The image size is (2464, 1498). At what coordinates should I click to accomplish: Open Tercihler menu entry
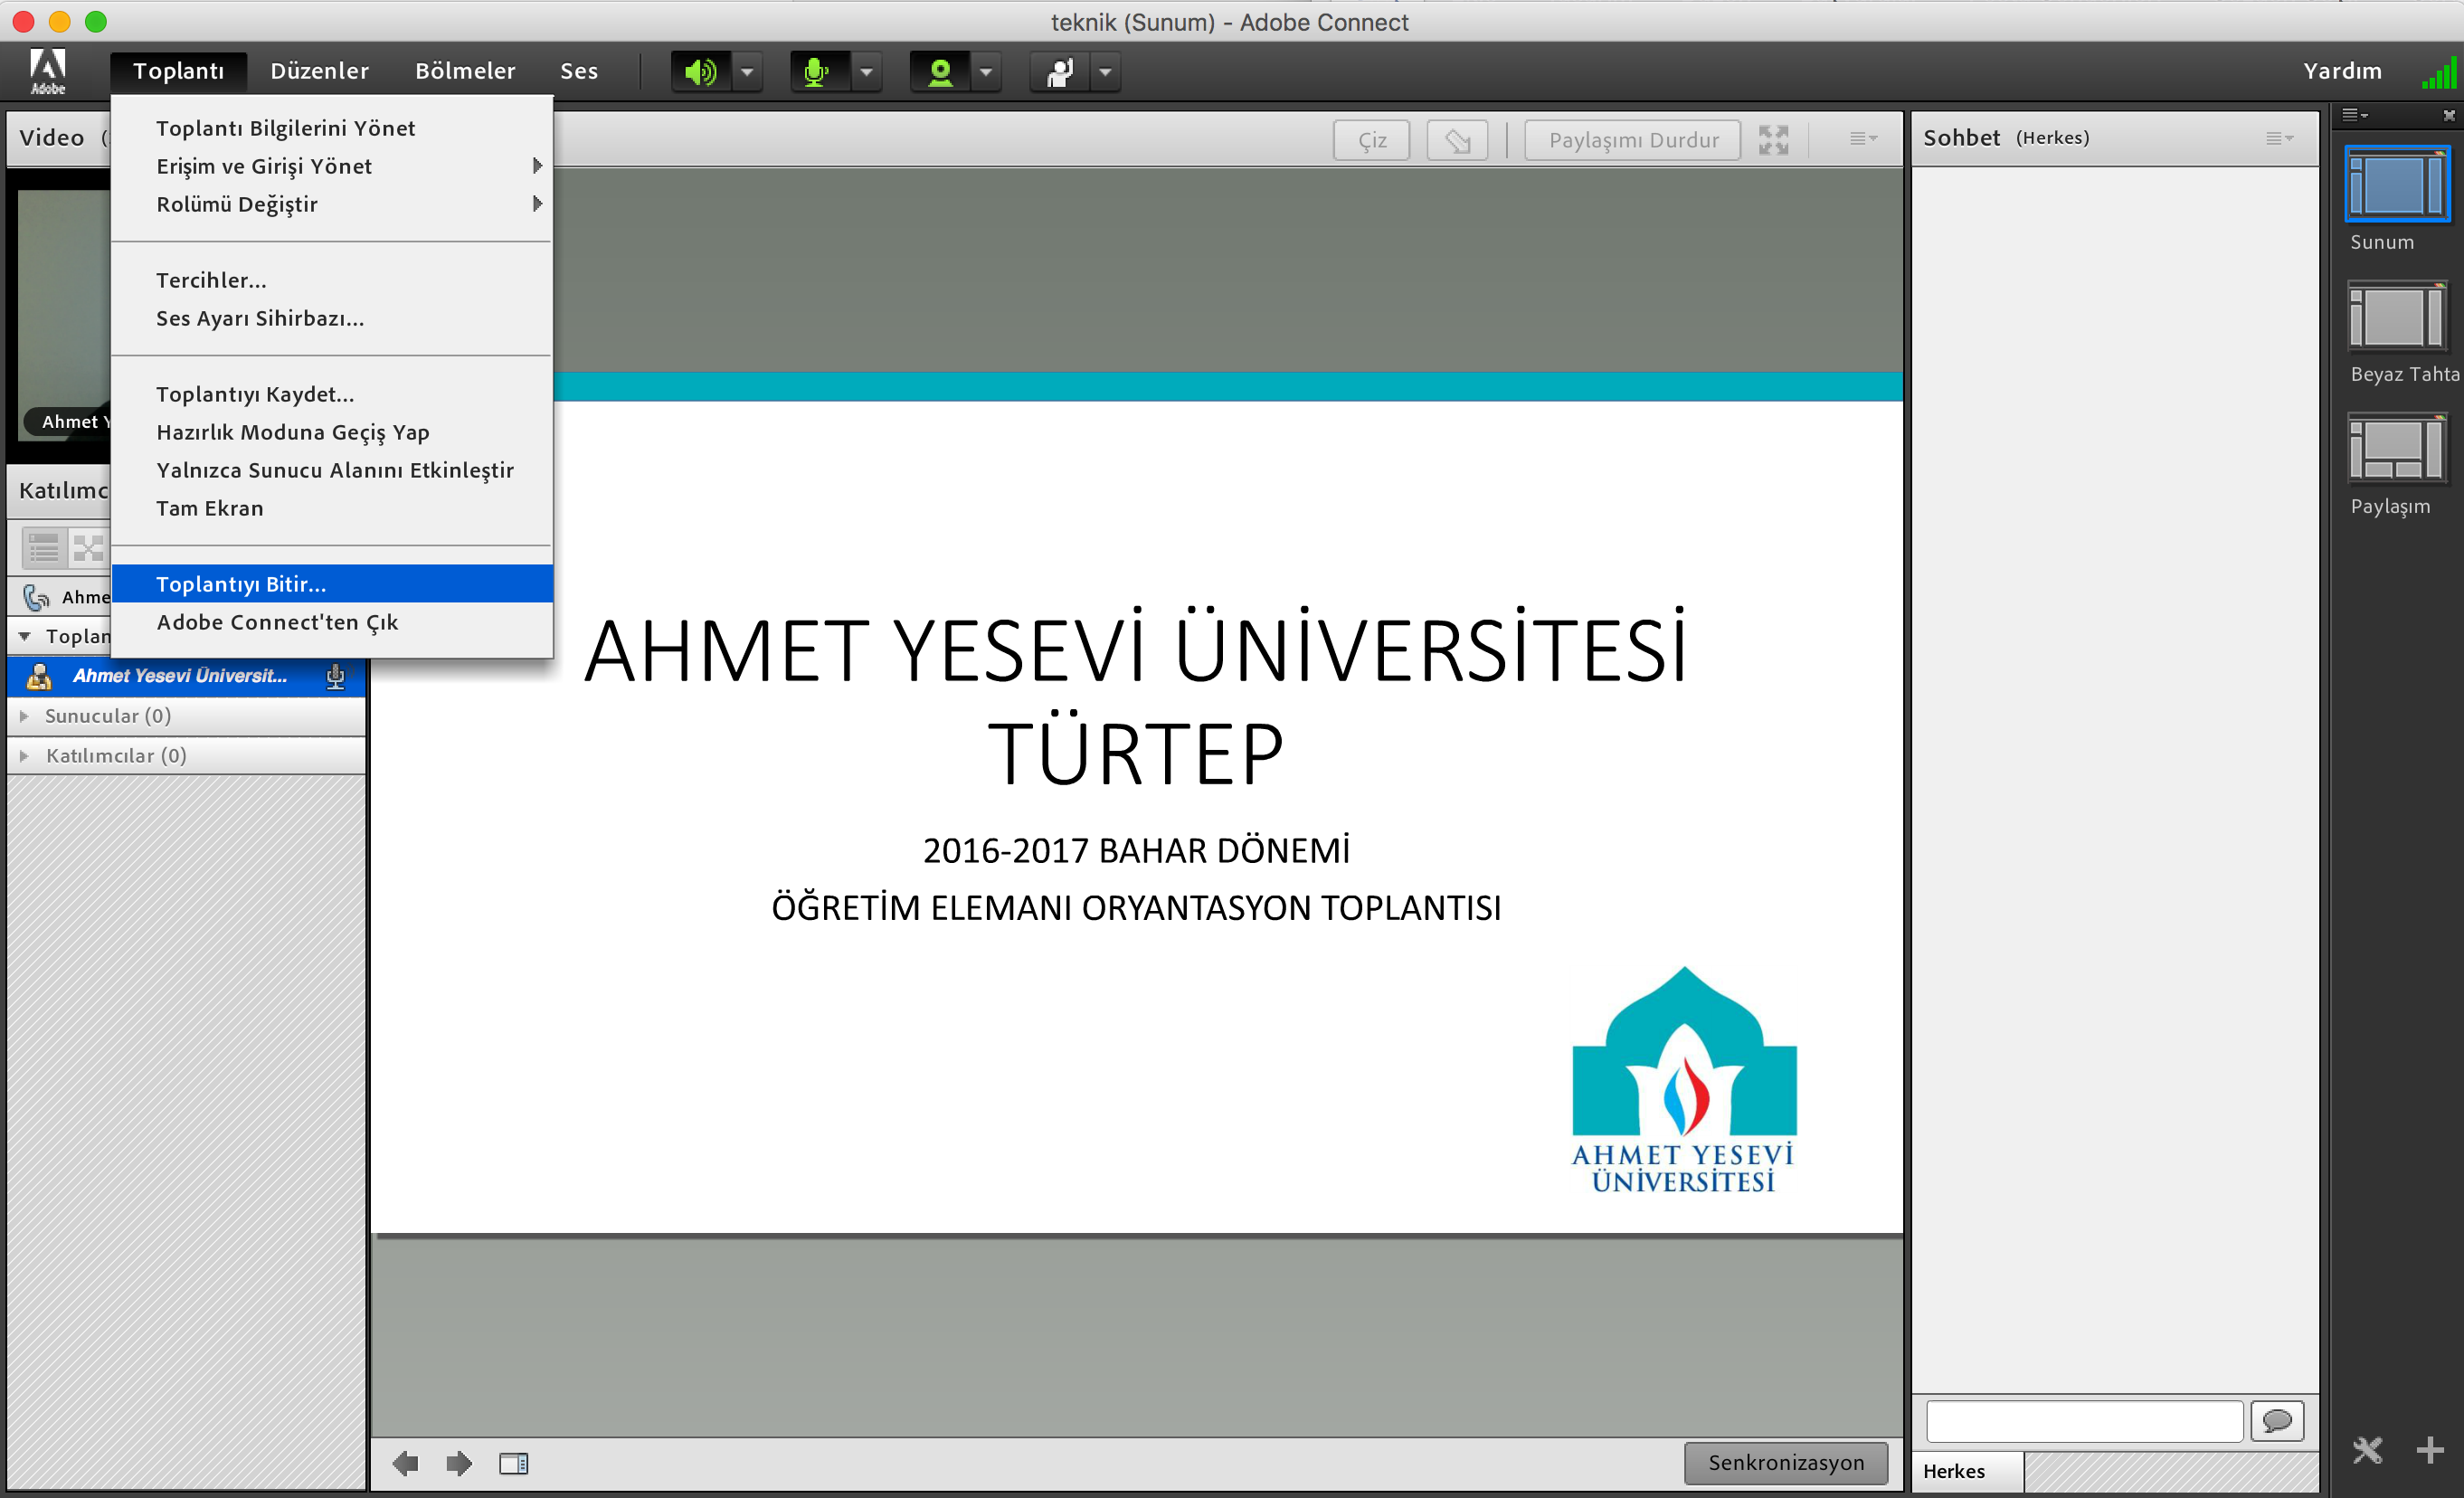point(332,280)
